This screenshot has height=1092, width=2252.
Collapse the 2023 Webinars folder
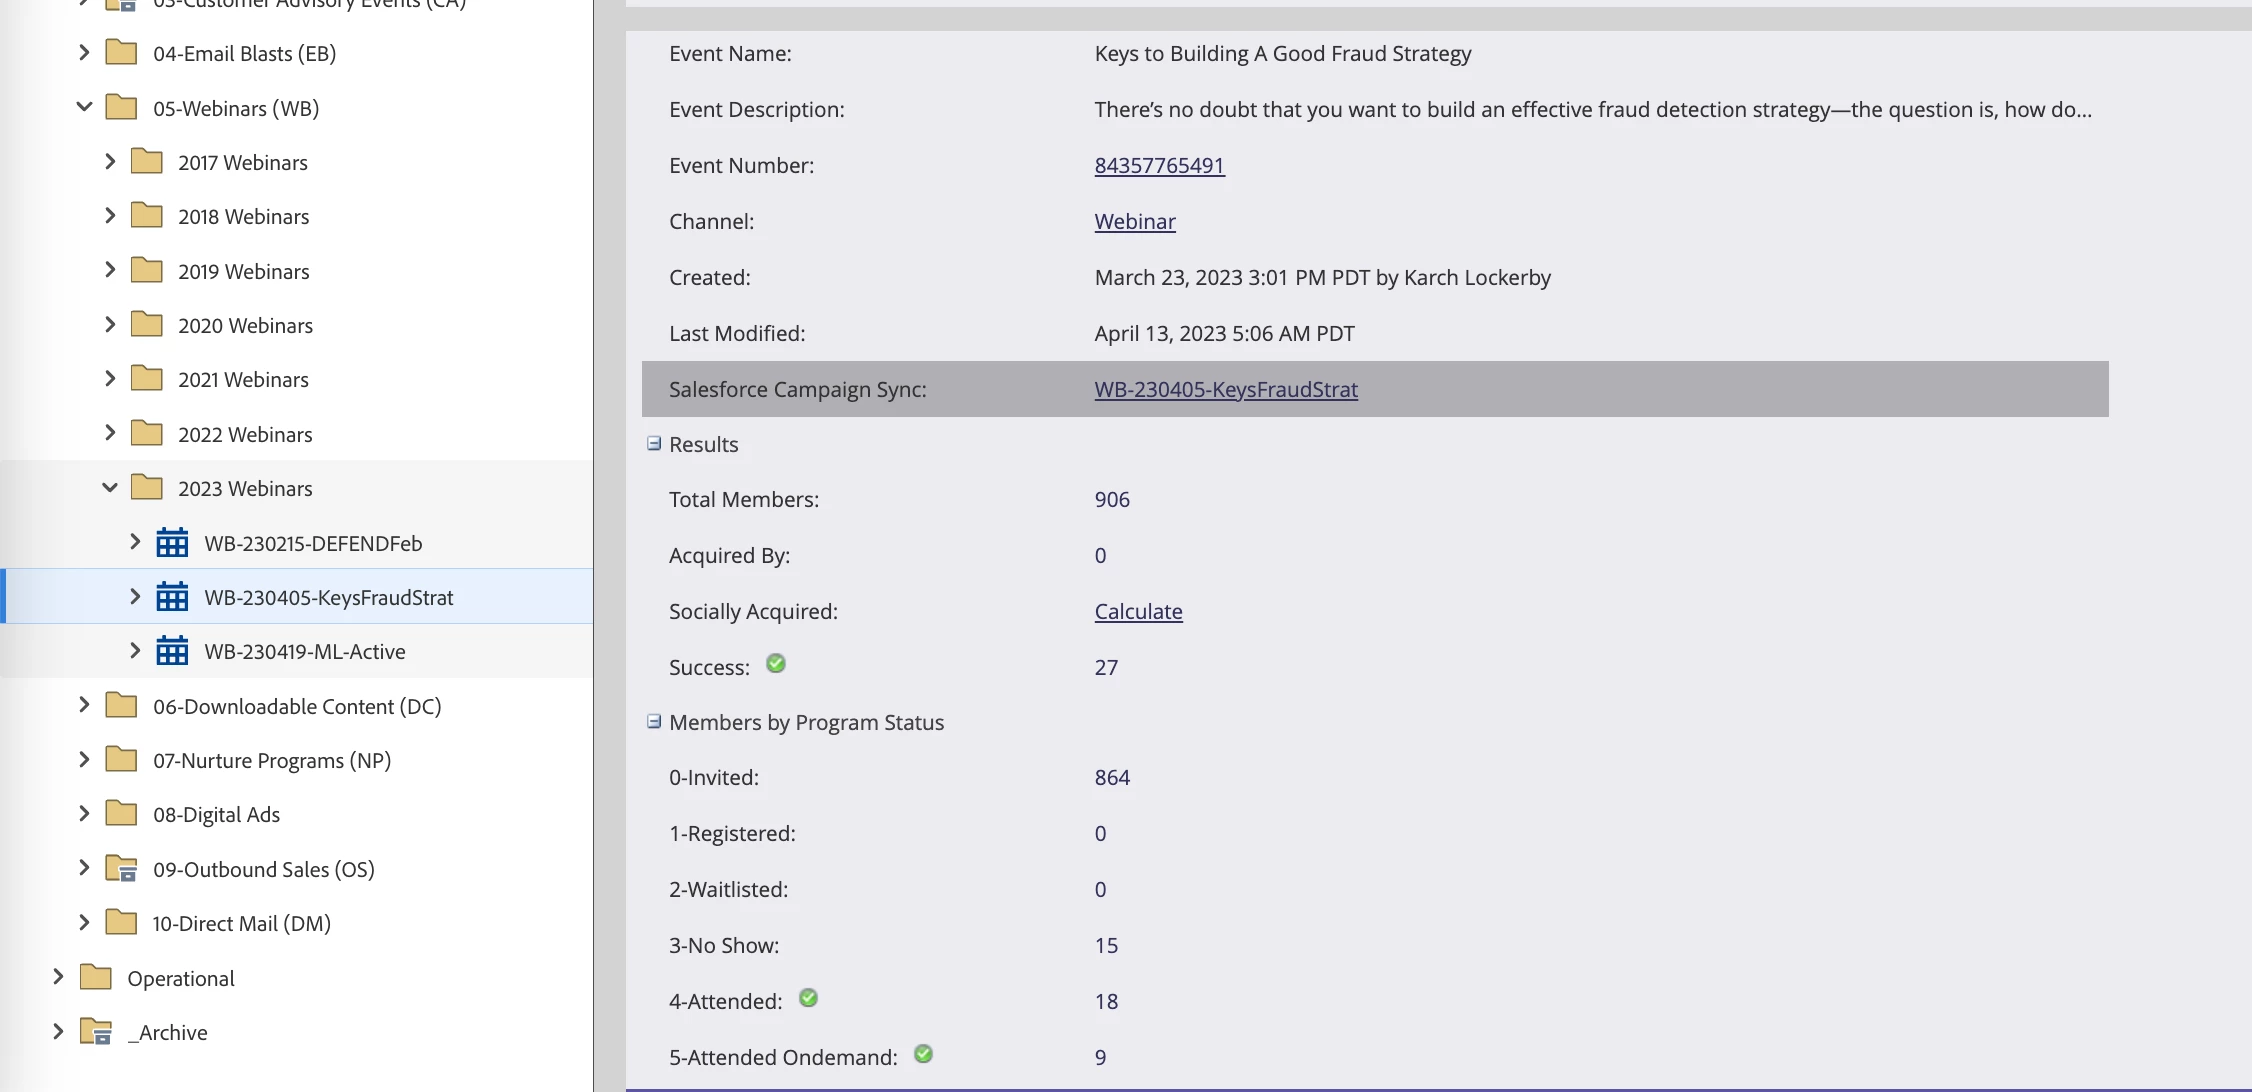tap(110, 488)
